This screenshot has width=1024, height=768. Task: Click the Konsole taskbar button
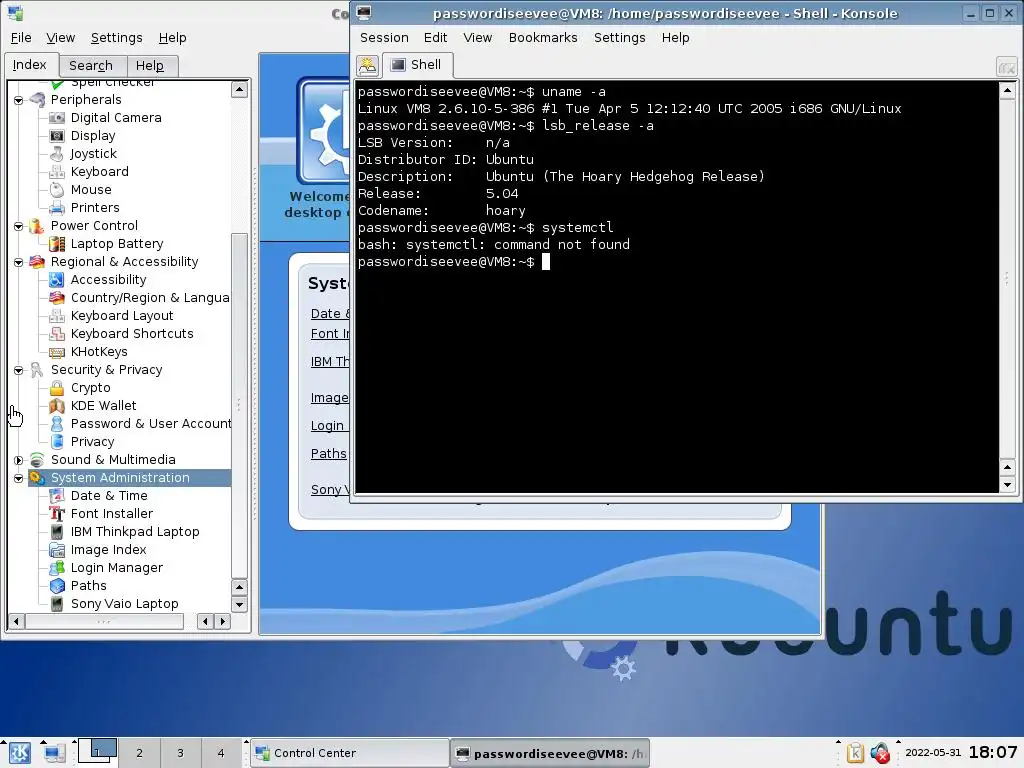tap(551, 754)
